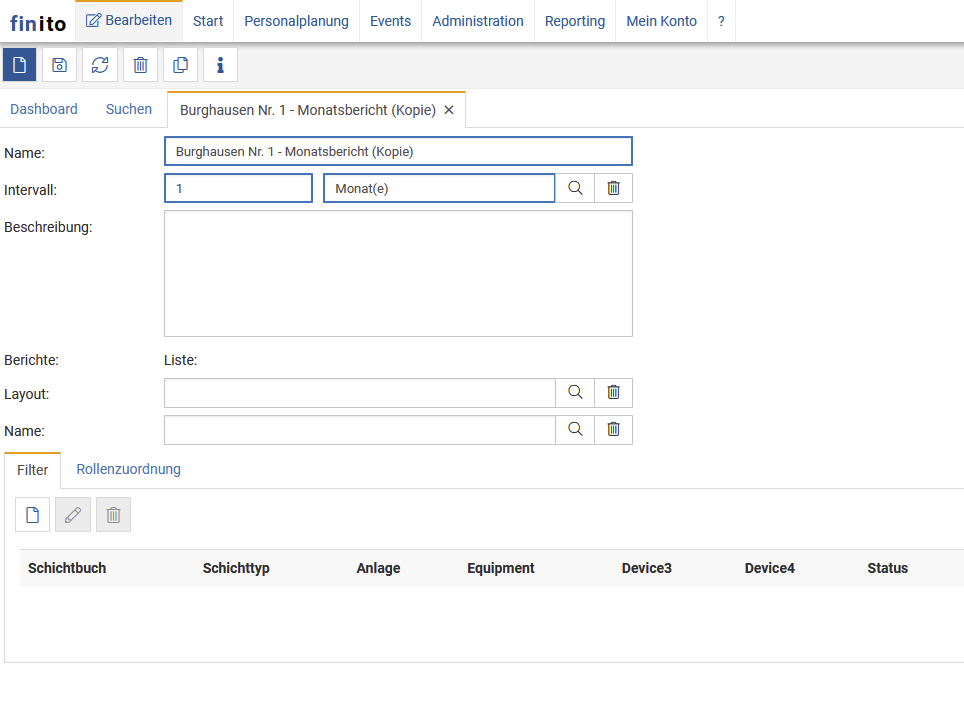Open the info icon in toolbar
964x704 pixels.
click(x=220, y=65)
